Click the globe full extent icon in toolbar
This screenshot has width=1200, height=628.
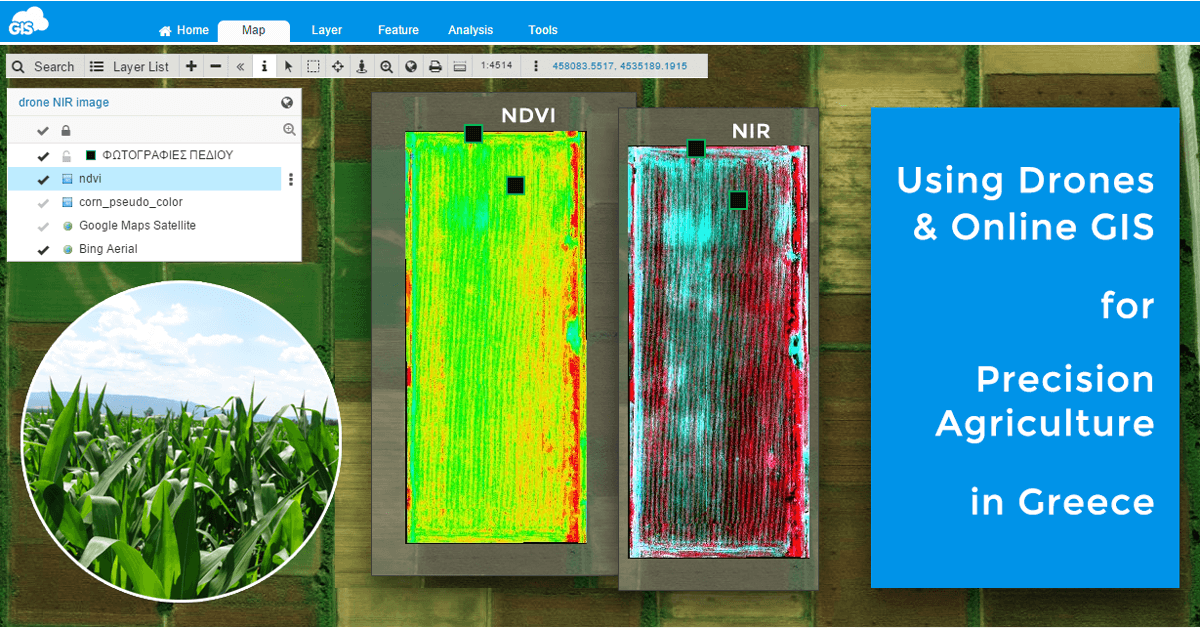tap(411, 66)
